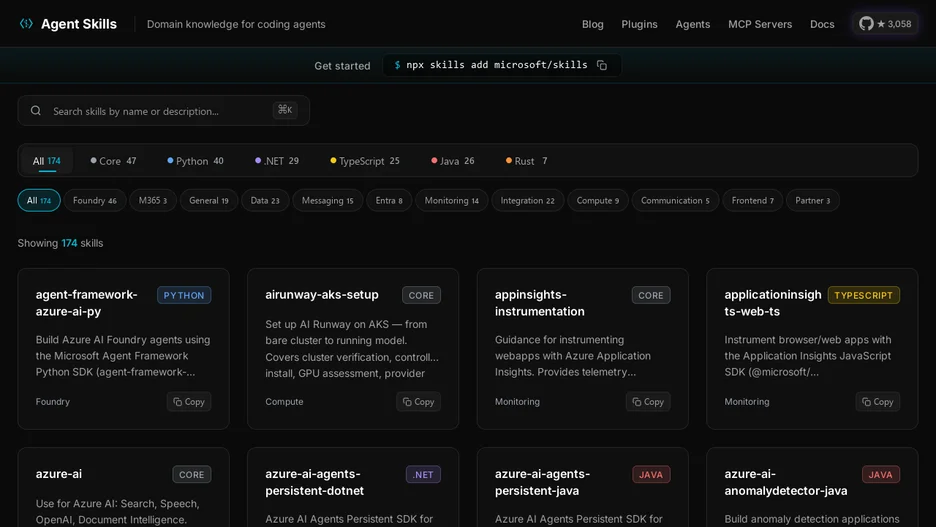
Task: Click the JAVA badge on agents-persistent-java card
Action: [x=651, y=474]
